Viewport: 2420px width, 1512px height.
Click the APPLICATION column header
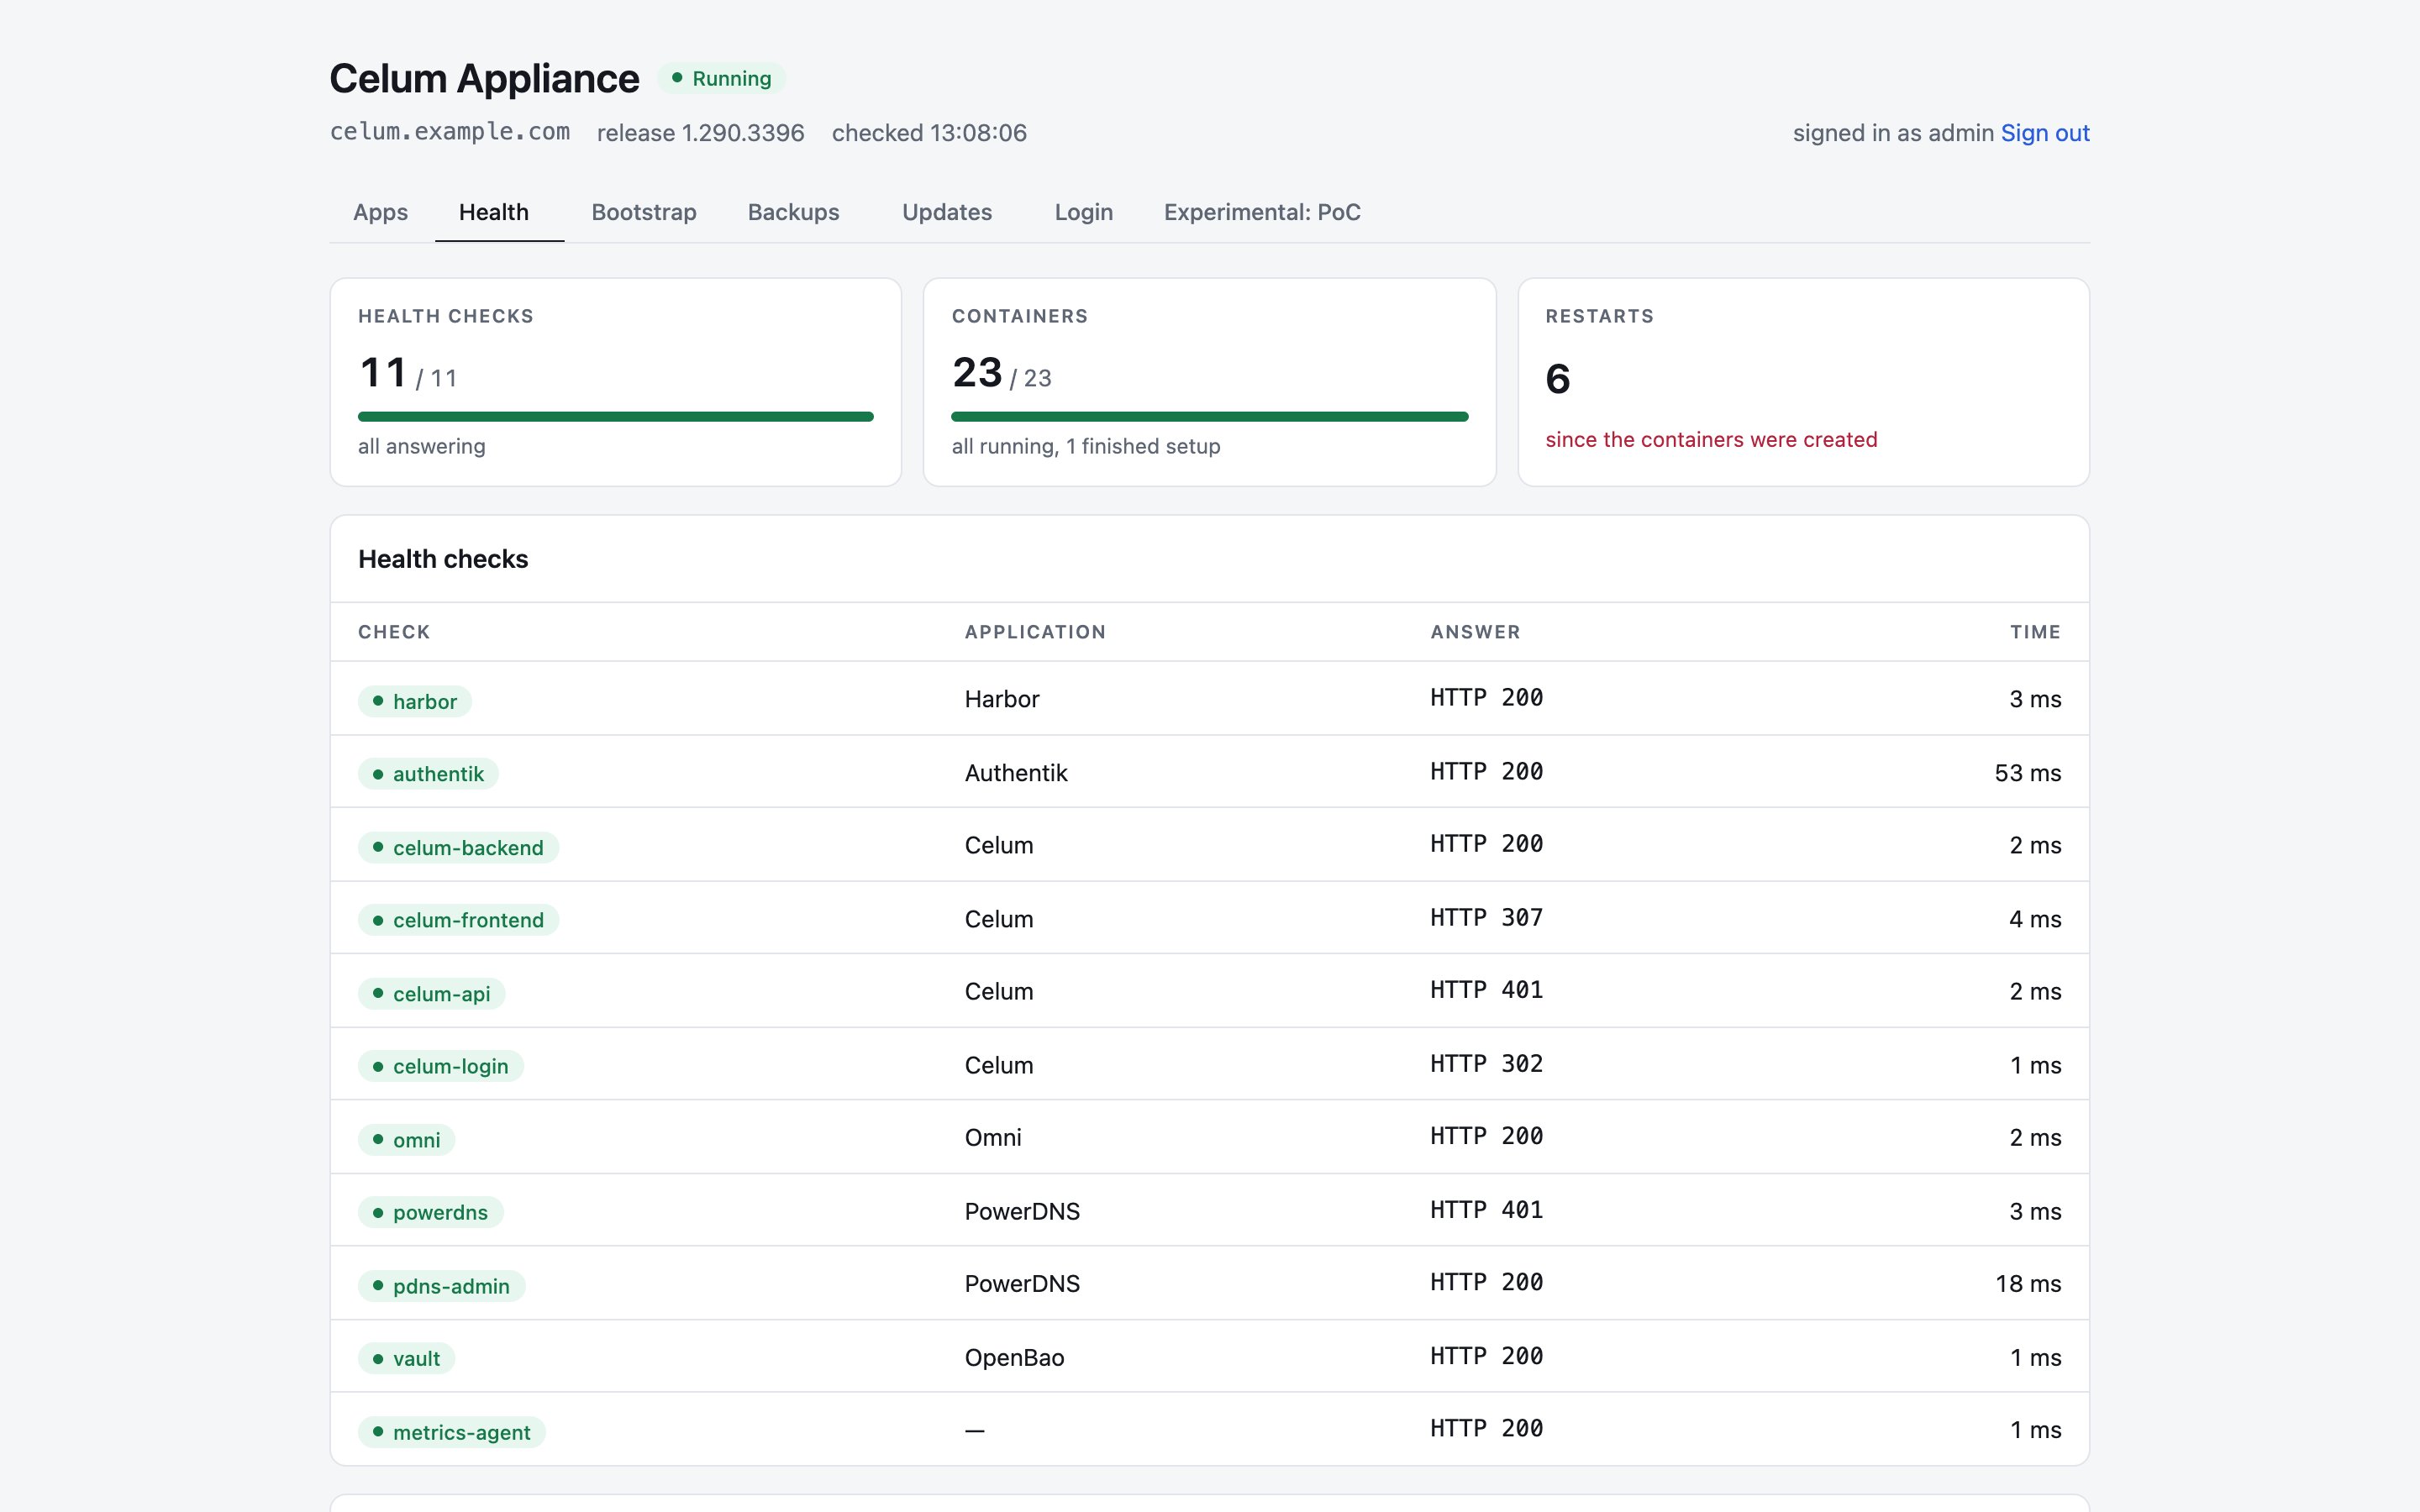tap(1035, 632)
